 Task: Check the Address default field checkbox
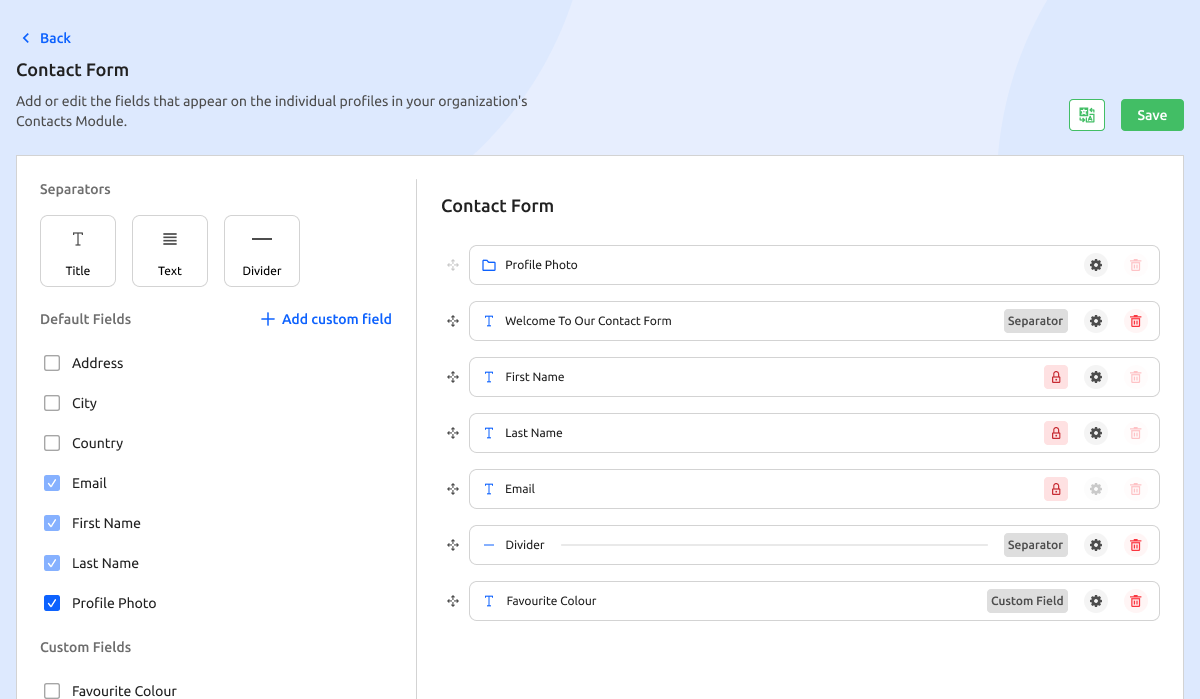52,363
